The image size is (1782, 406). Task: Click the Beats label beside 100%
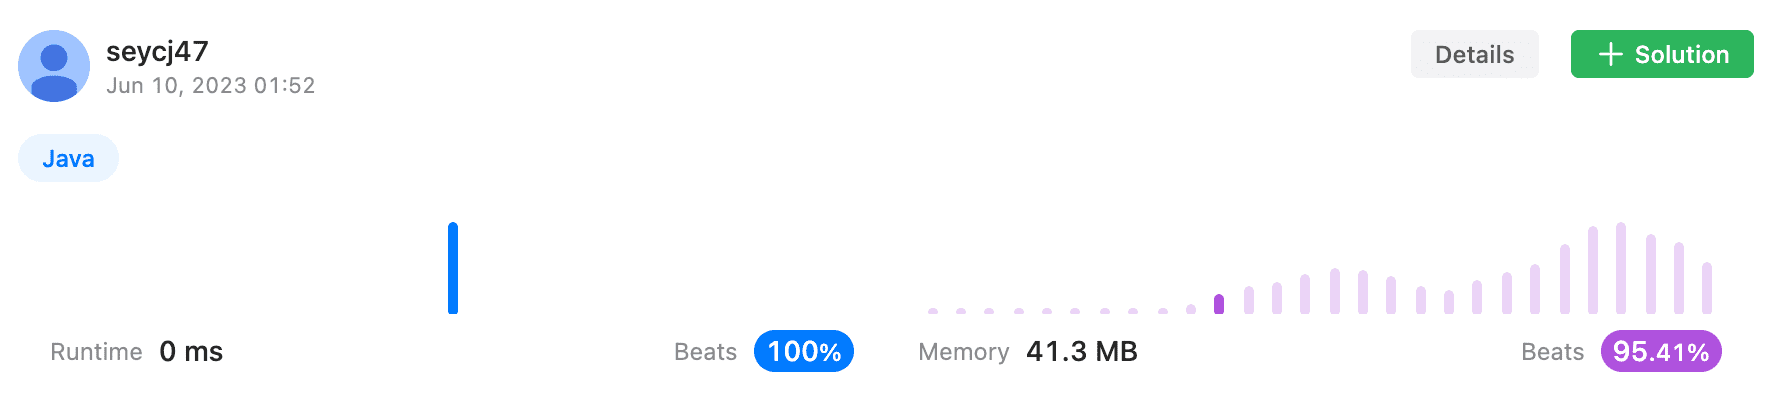(x=705, y=352)
